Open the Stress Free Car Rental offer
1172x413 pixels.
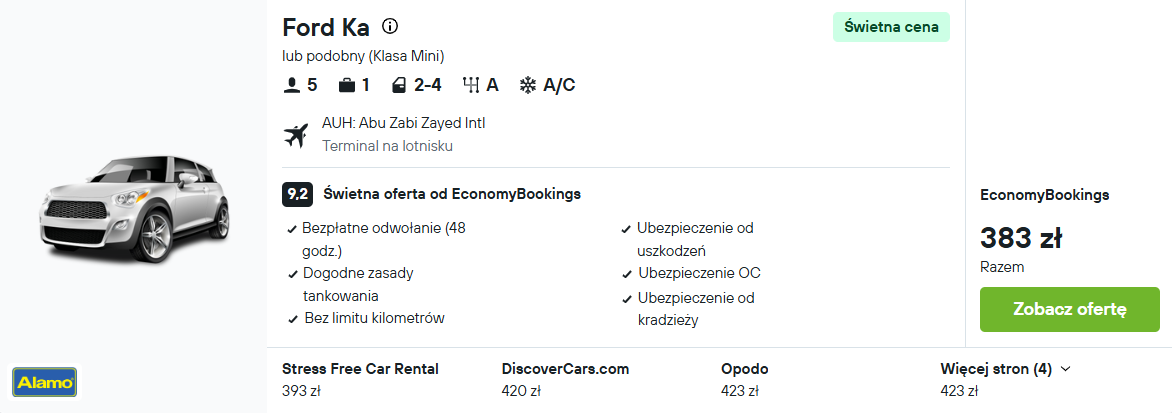[360, 379]
